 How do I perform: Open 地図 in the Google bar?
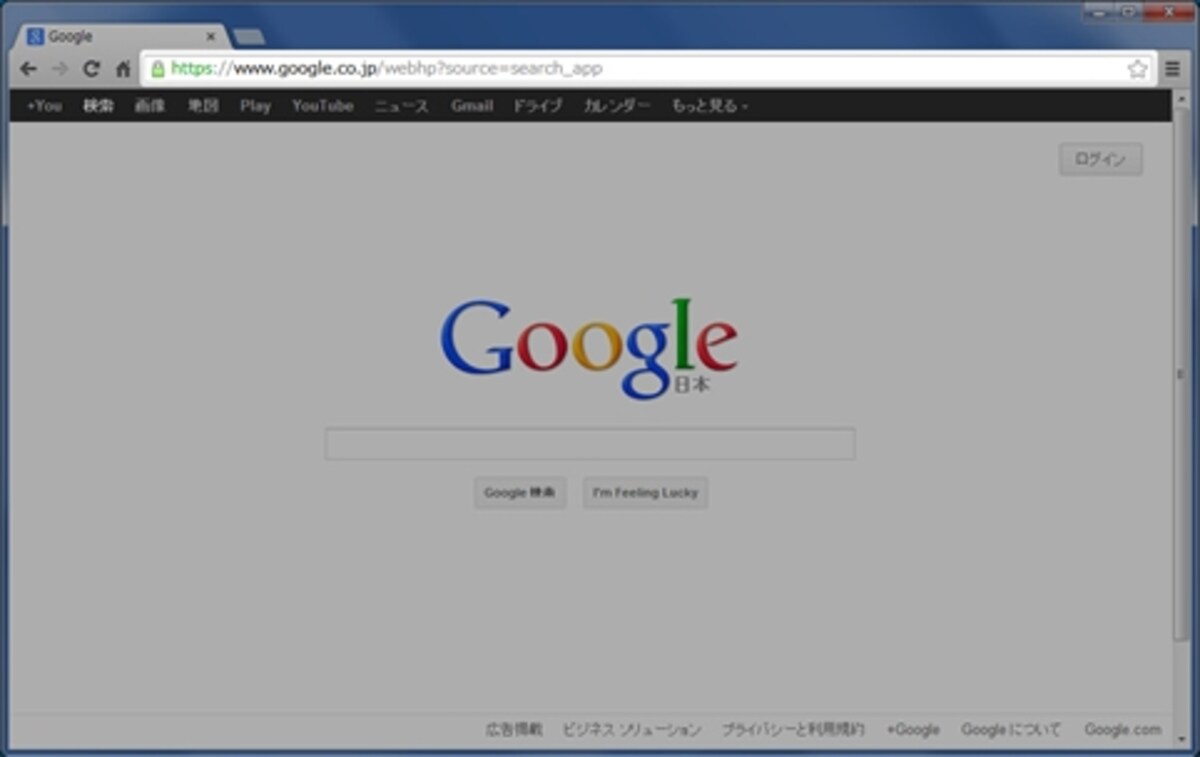(204, 106)
